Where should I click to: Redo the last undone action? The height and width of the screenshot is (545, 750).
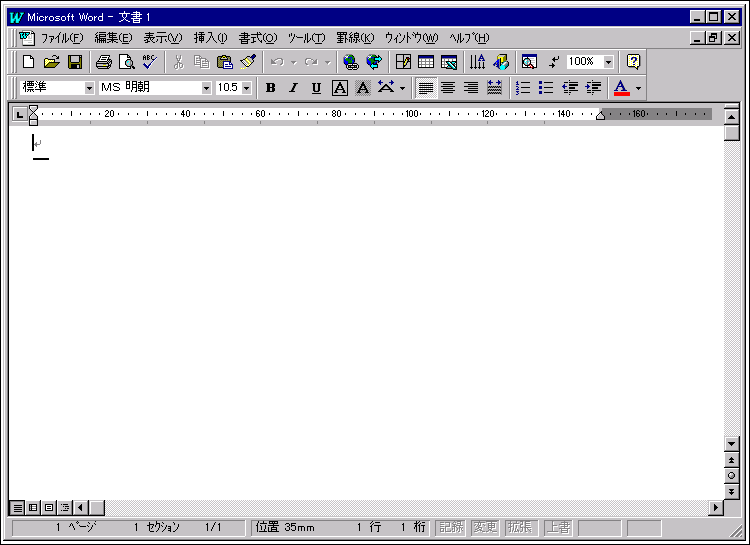pos(311,62)
